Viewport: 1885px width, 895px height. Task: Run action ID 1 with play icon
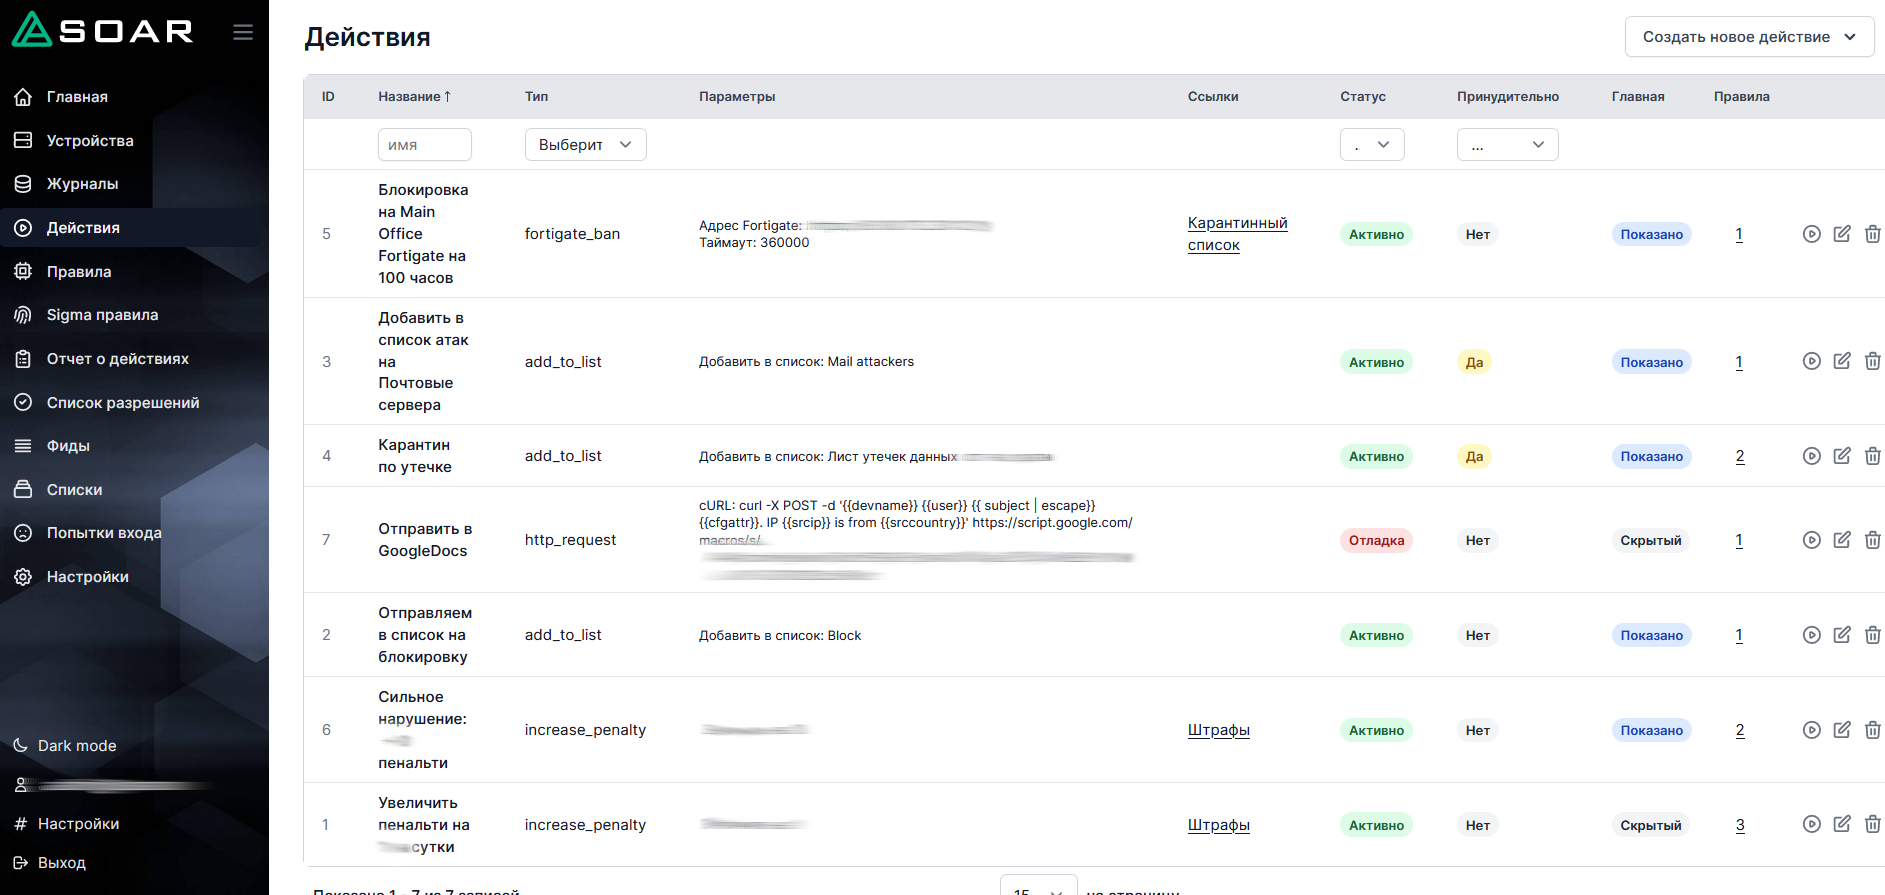pos(1811,824)
